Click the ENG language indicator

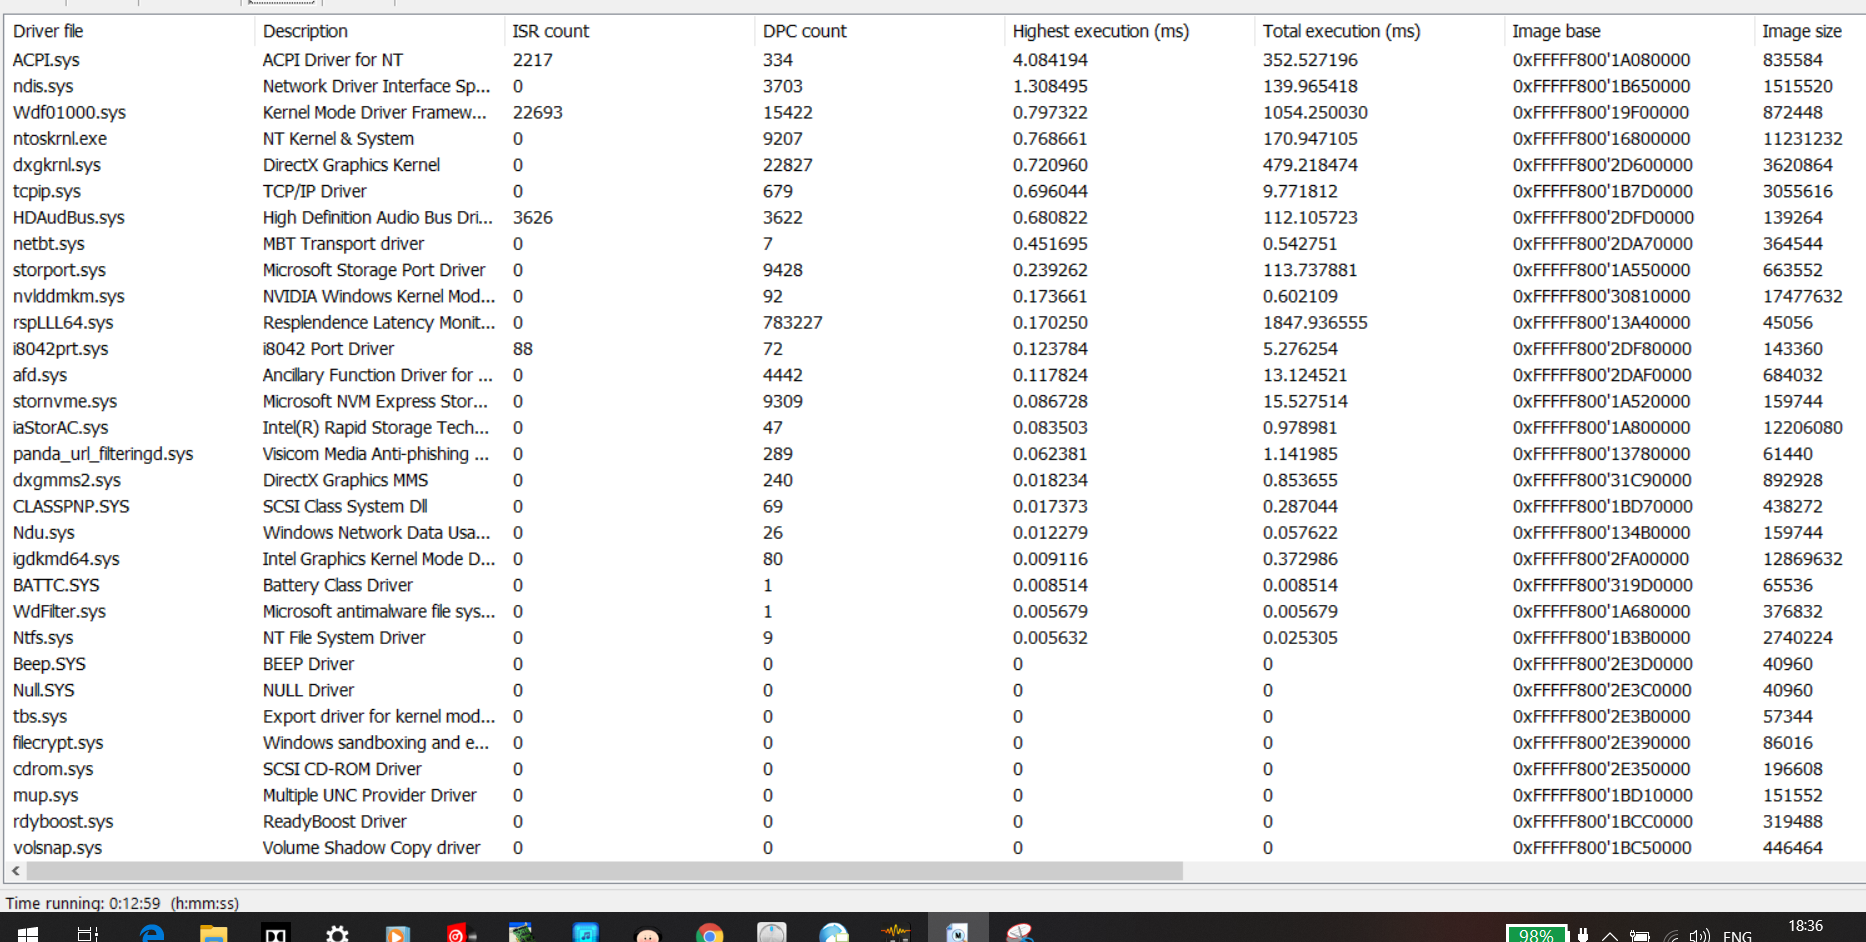tap(1737, 936)
